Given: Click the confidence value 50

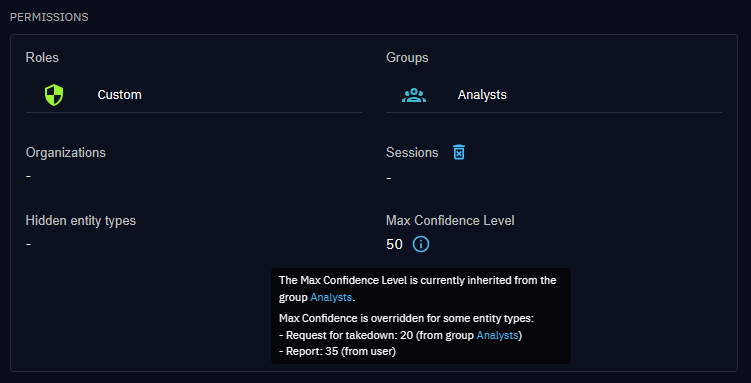Looking at the screenshot, I should pyautogui.click(x=394, y=245).
